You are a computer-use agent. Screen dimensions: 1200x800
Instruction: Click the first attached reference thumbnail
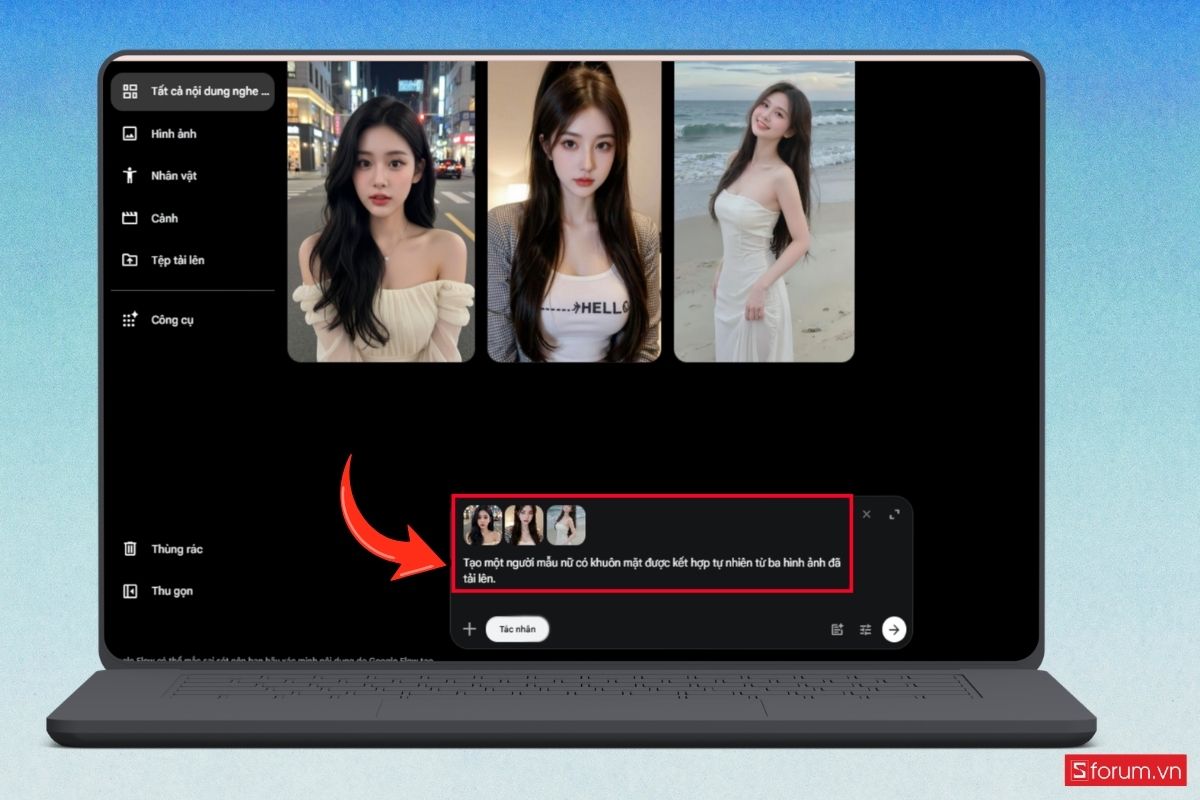pyautogui.click(x=482, y=525)
